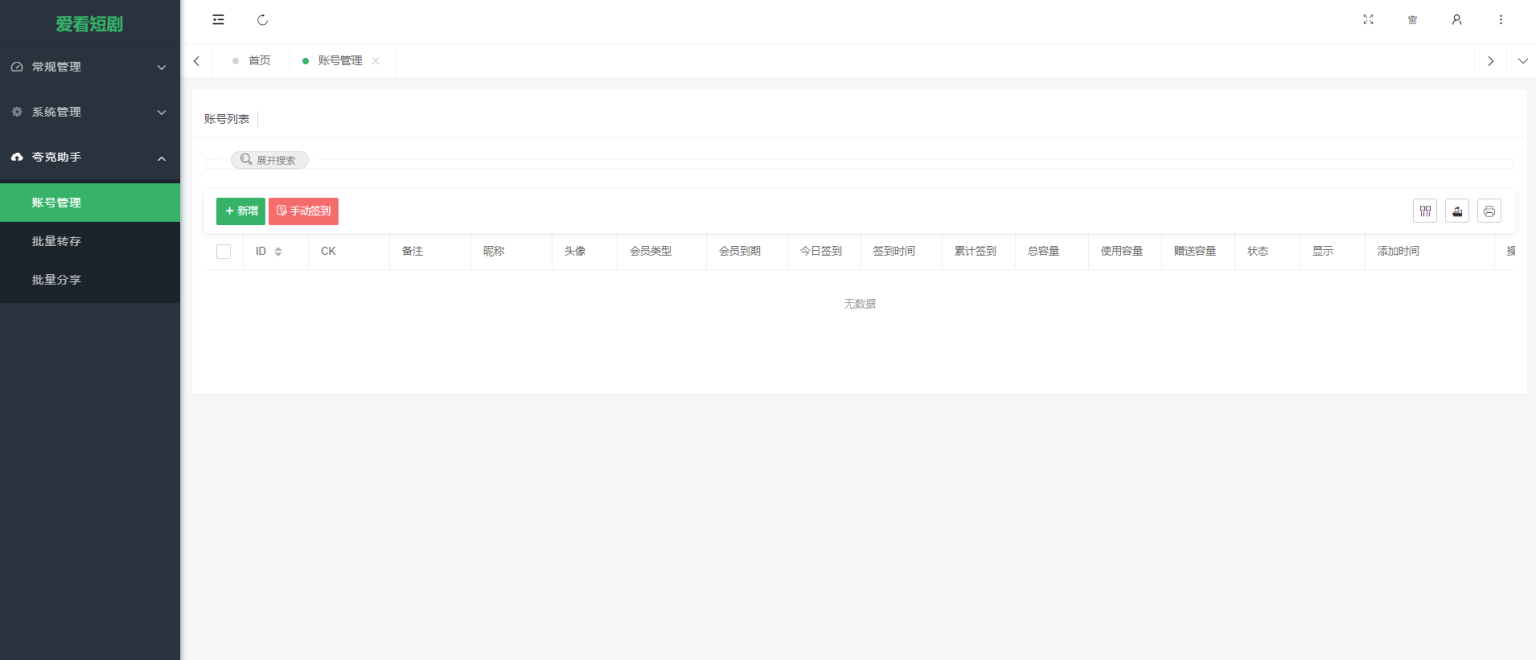Screen dimensions: 1536x660
Task: Open the user profile icon
Action: click(x=1456, y=20)
